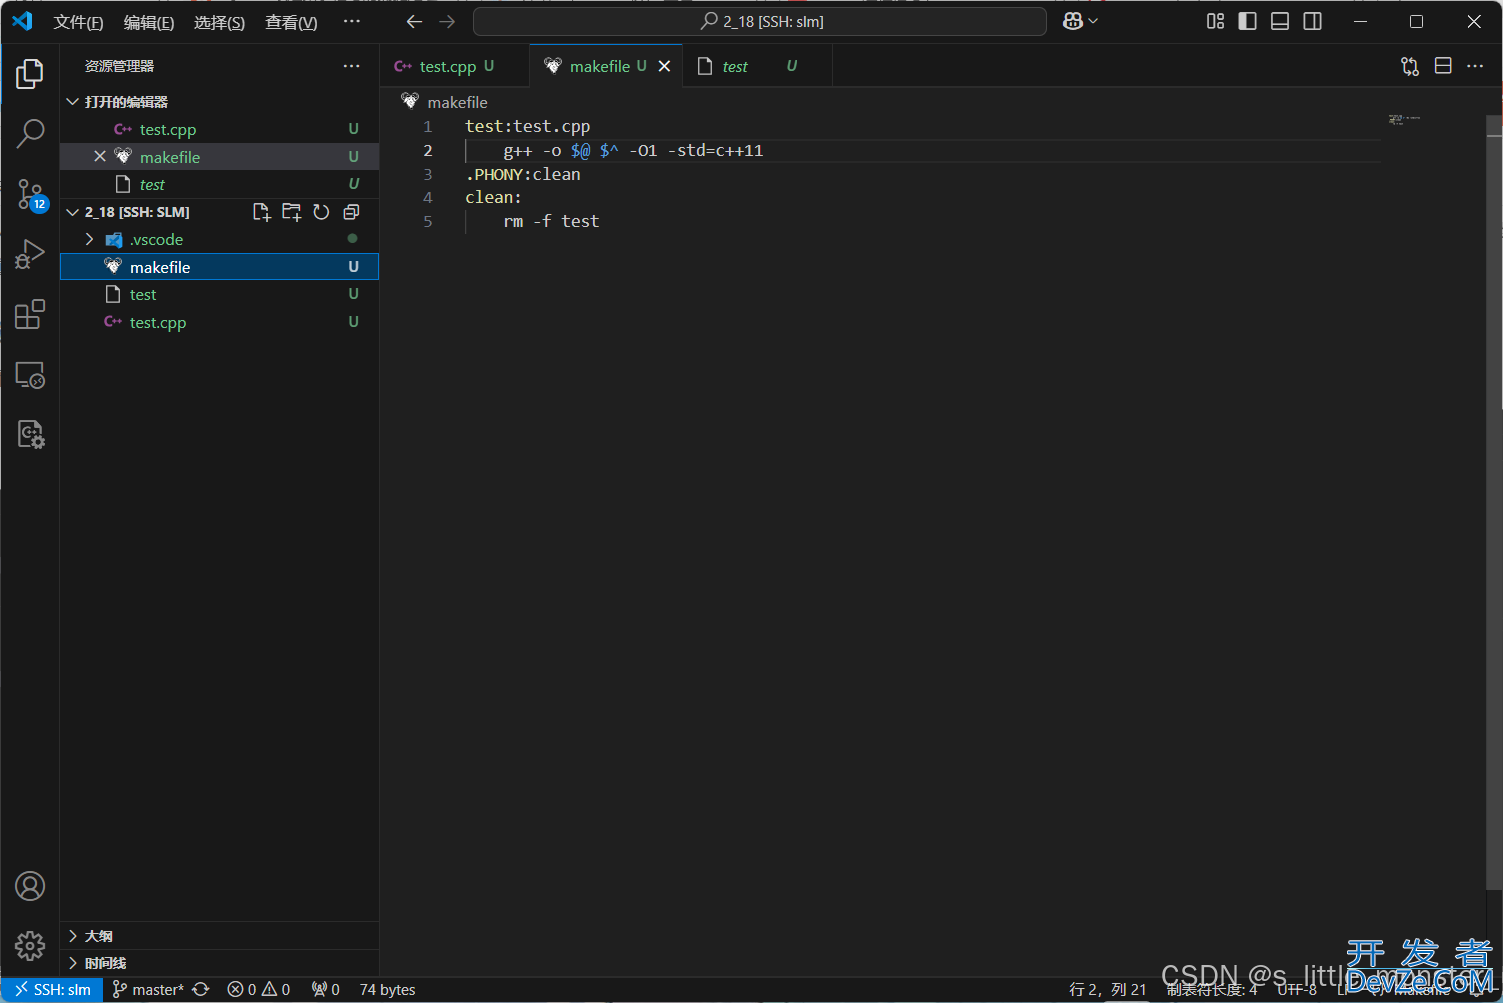Collapse the Open Editors section
The height and width of the screenshot is (1003, 1503).
coord(73,102)
